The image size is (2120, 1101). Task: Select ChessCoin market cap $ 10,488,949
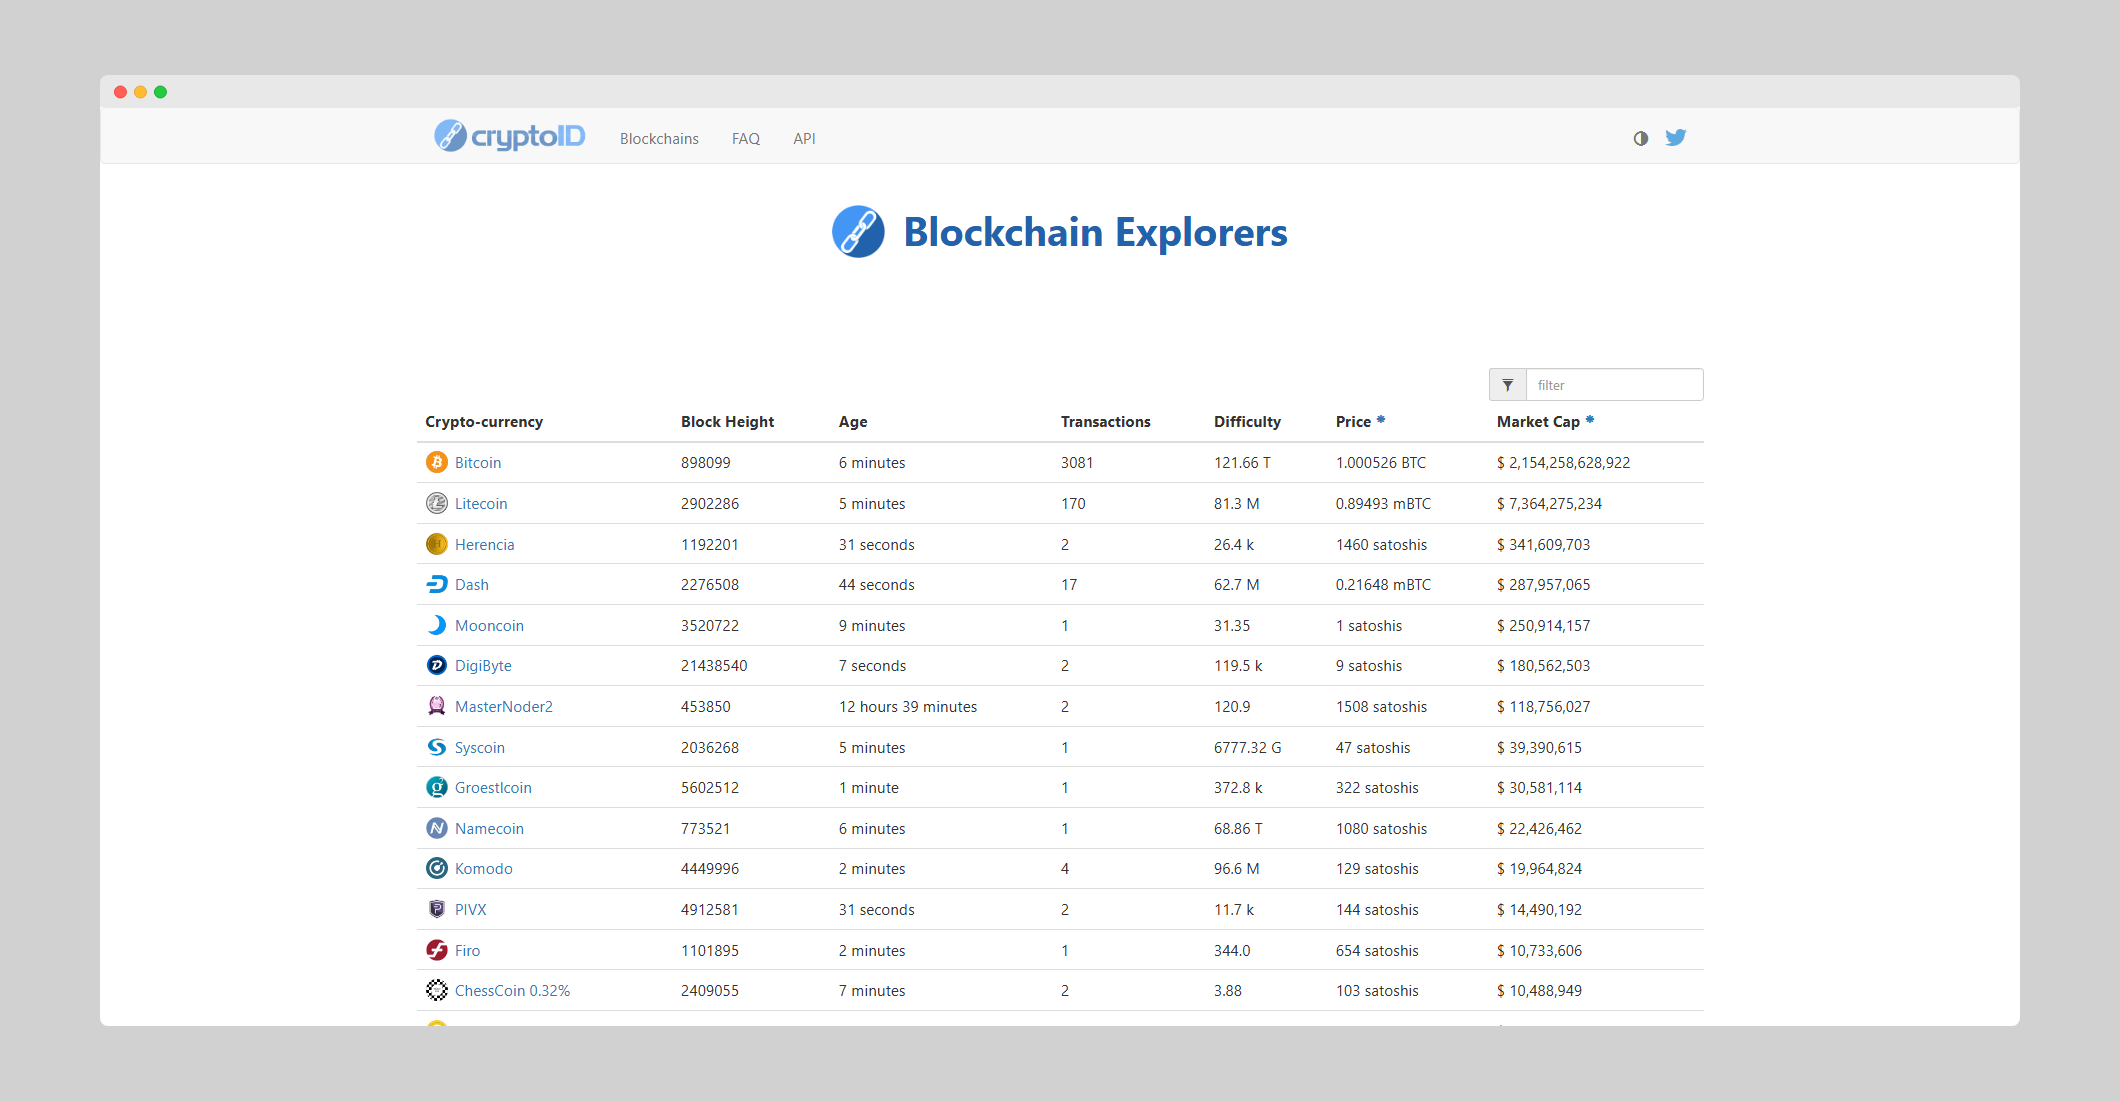point(1539,991)
